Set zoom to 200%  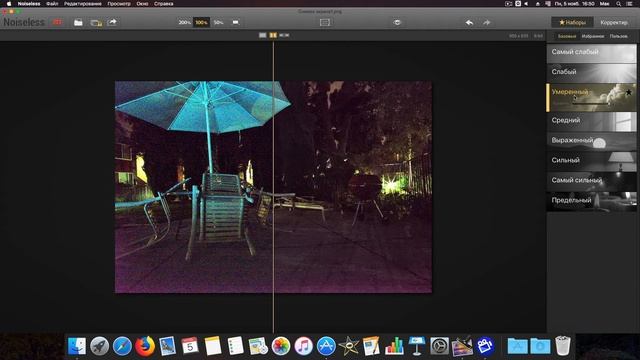coord(184,22)
